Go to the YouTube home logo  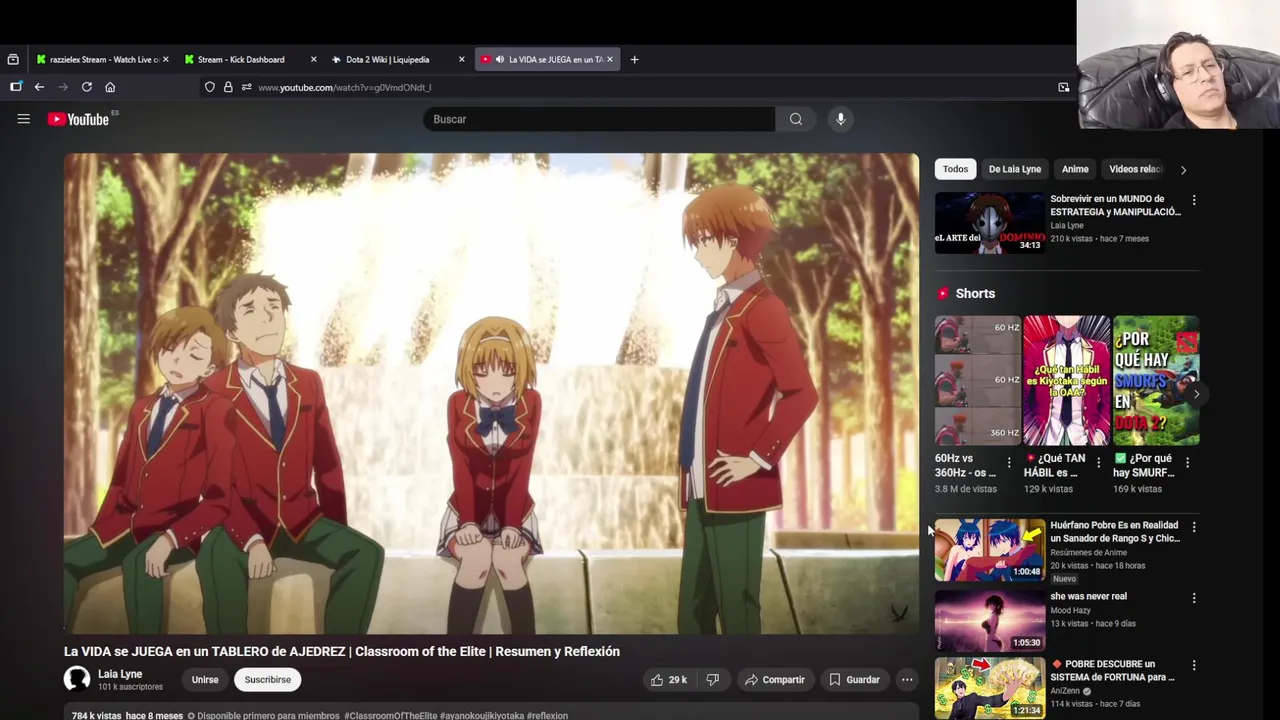tap(78, 119)
